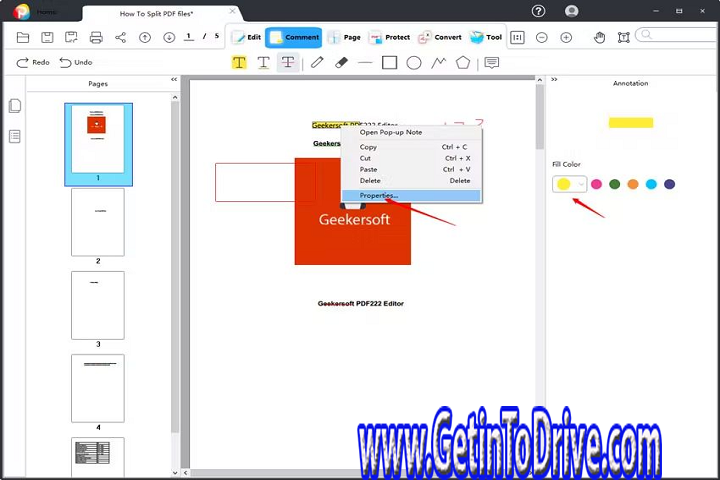The width and height of the screenshot is (720, 480).
Task: Pick the orange fill color
Action: click(633, 184)
